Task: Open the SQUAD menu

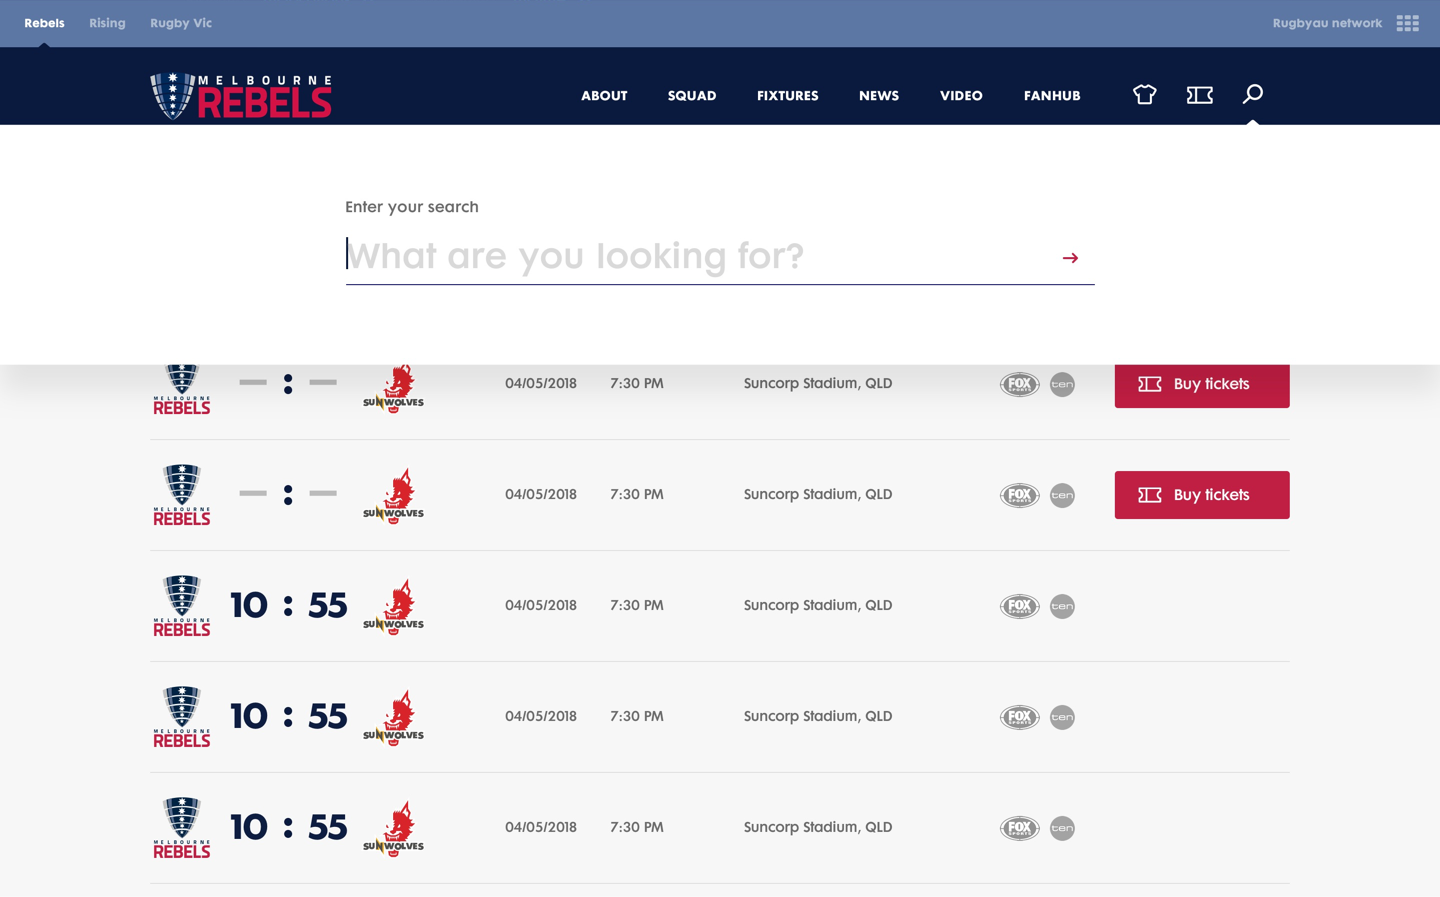Action: [692, 96]
